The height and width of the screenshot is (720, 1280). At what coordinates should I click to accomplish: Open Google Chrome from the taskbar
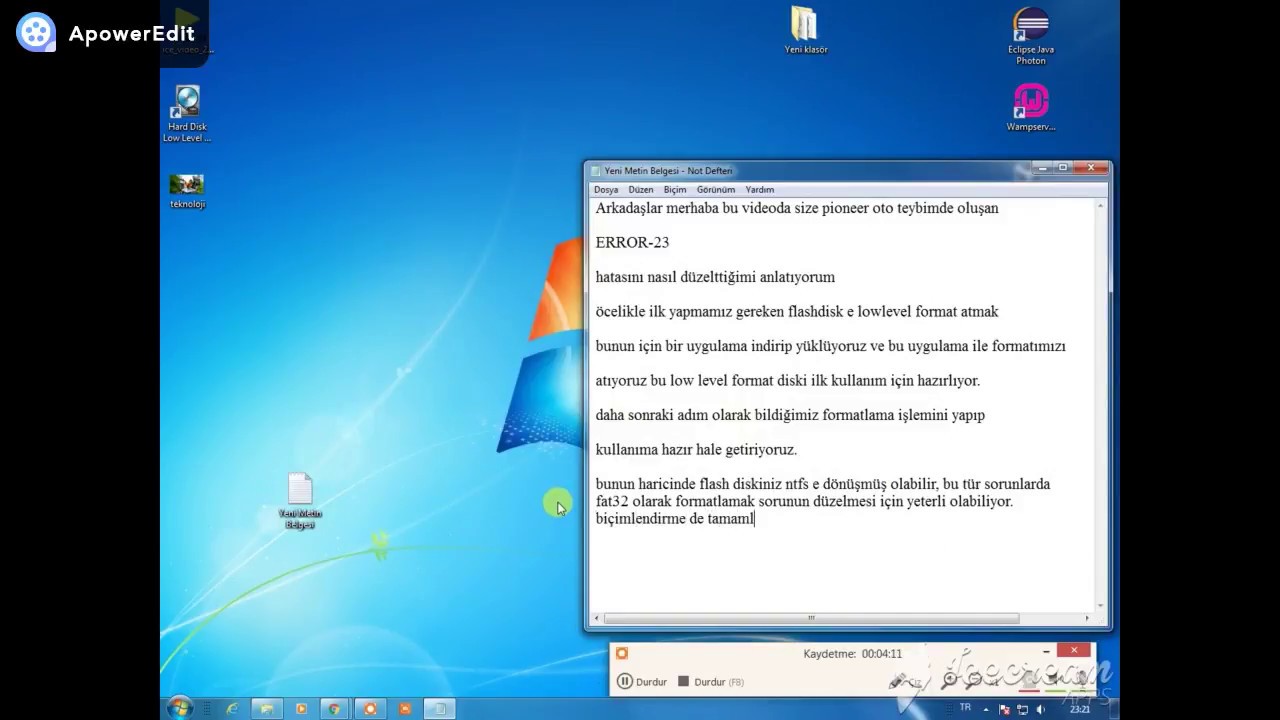(x=335, y=708)
